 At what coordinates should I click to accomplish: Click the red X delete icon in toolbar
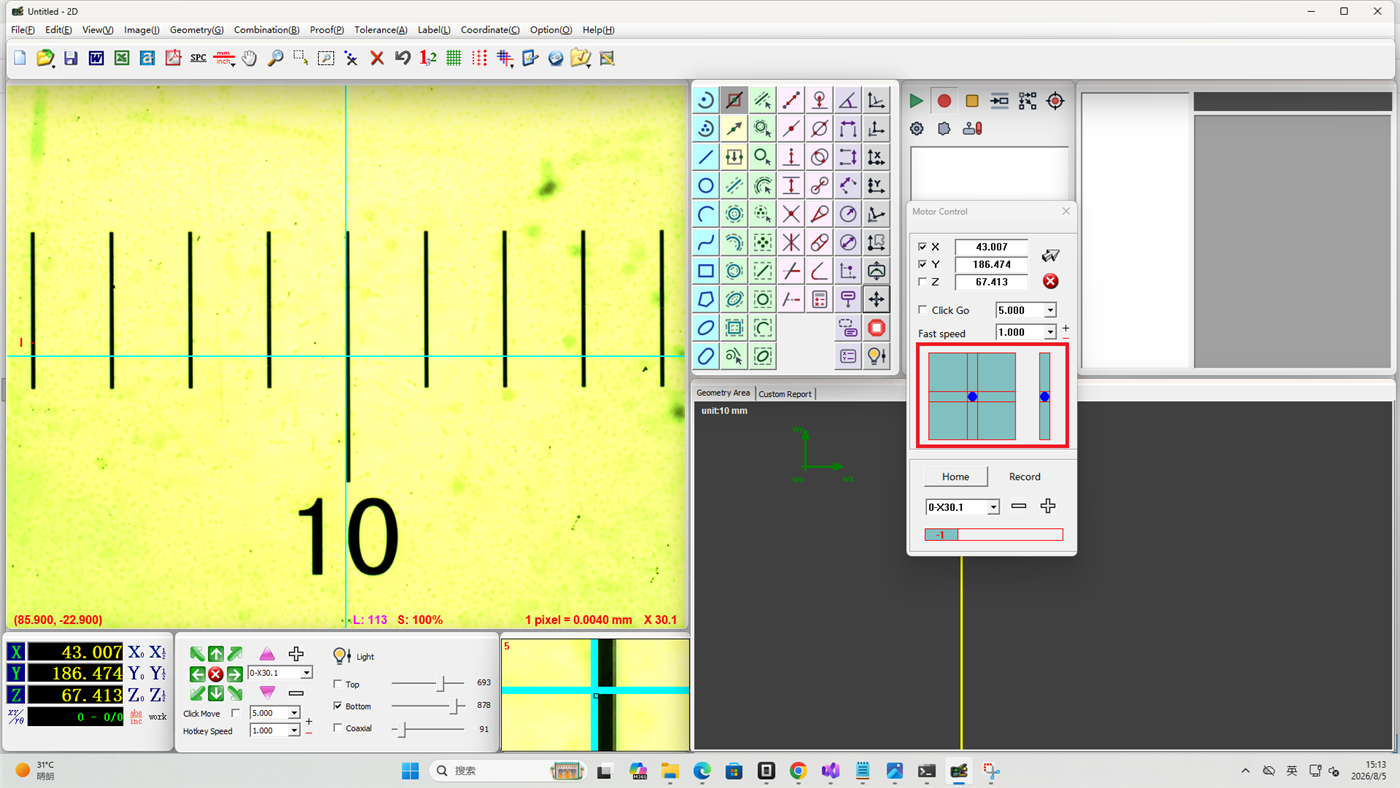(377, 58)
